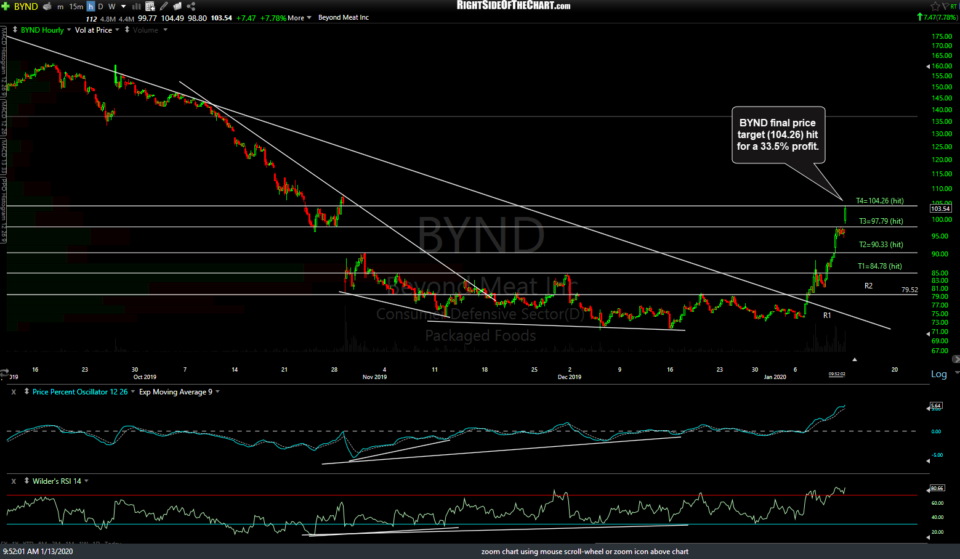Click the Beyond Meat Inc company name
The image size is (960, 559).
343,18
